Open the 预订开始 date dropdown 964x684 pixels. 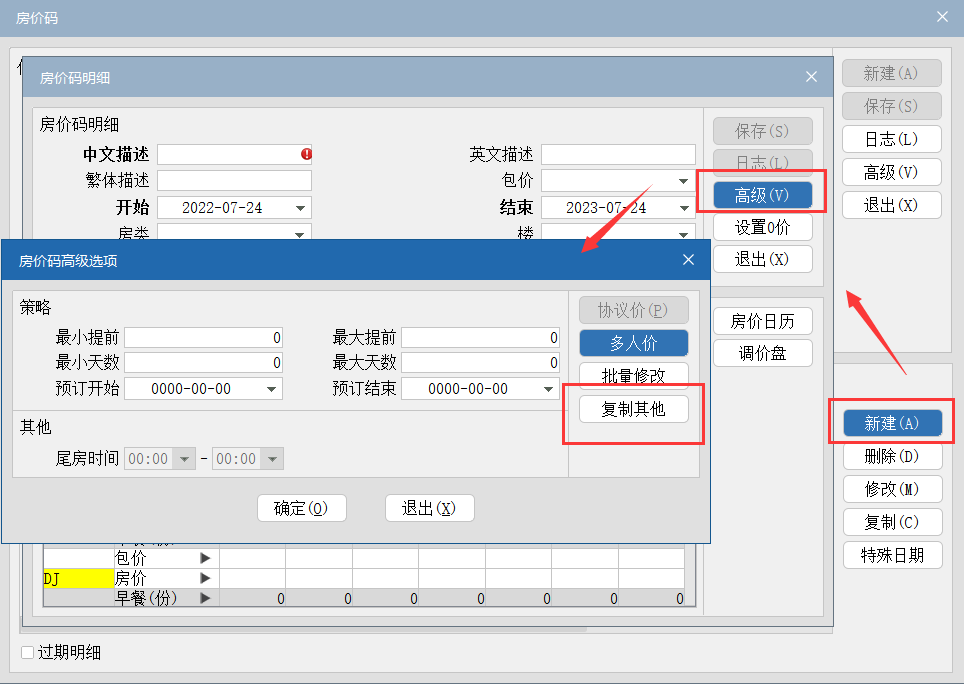271,389
